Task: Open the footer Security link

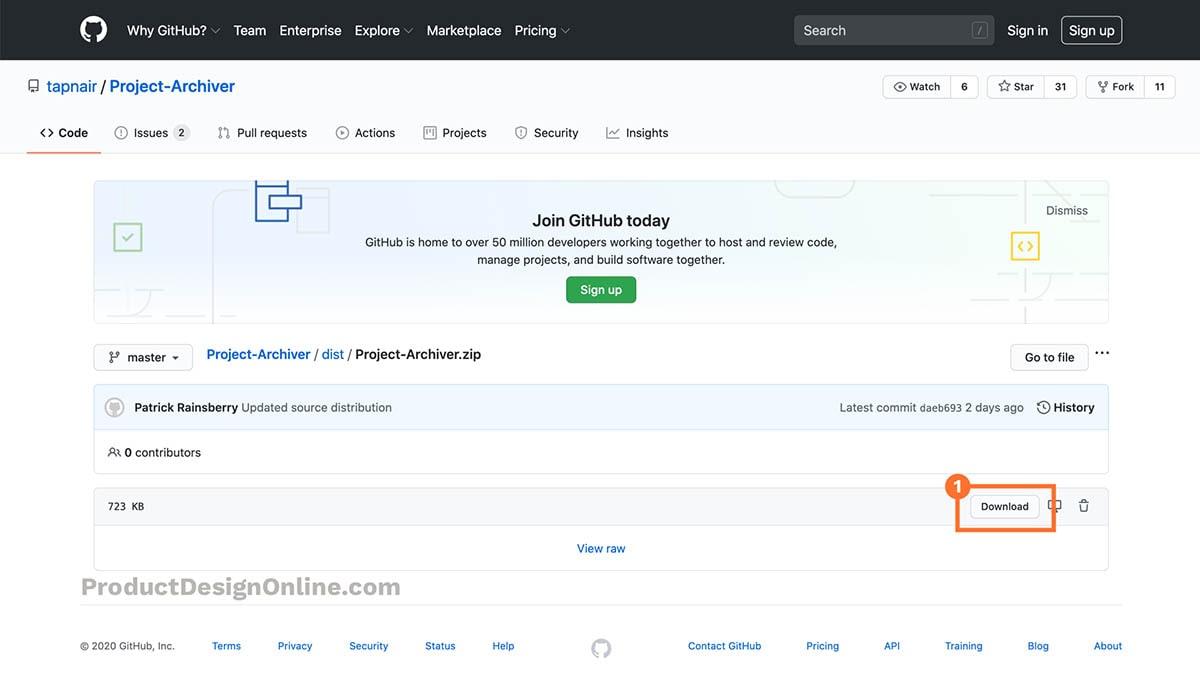Action: click(369, 646)
